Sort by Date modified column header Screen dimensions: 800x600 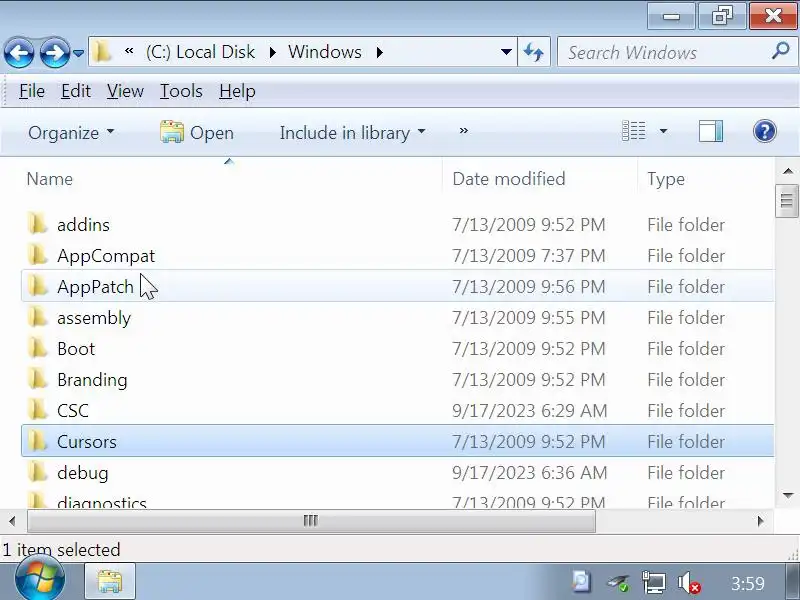(x=509, y=179)
